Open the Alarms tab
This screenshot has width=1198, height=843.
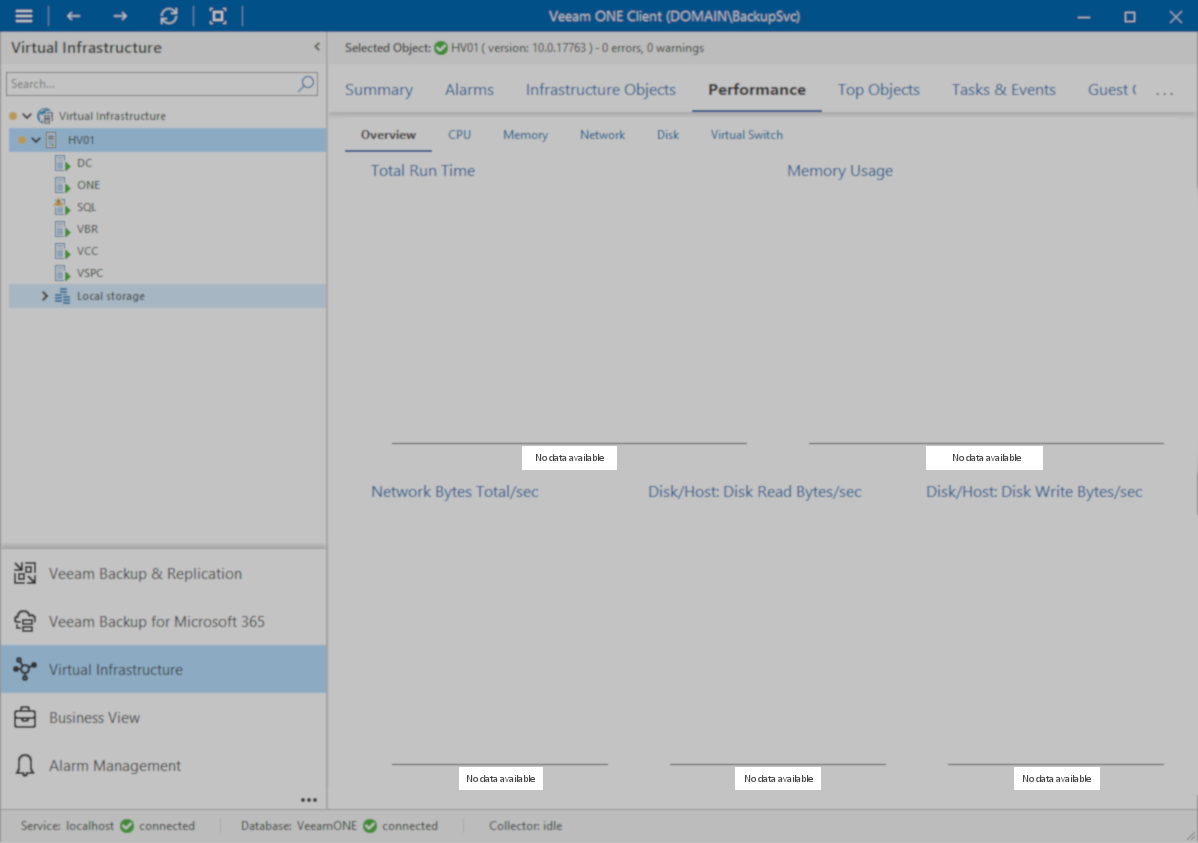[x=469, y=89]
